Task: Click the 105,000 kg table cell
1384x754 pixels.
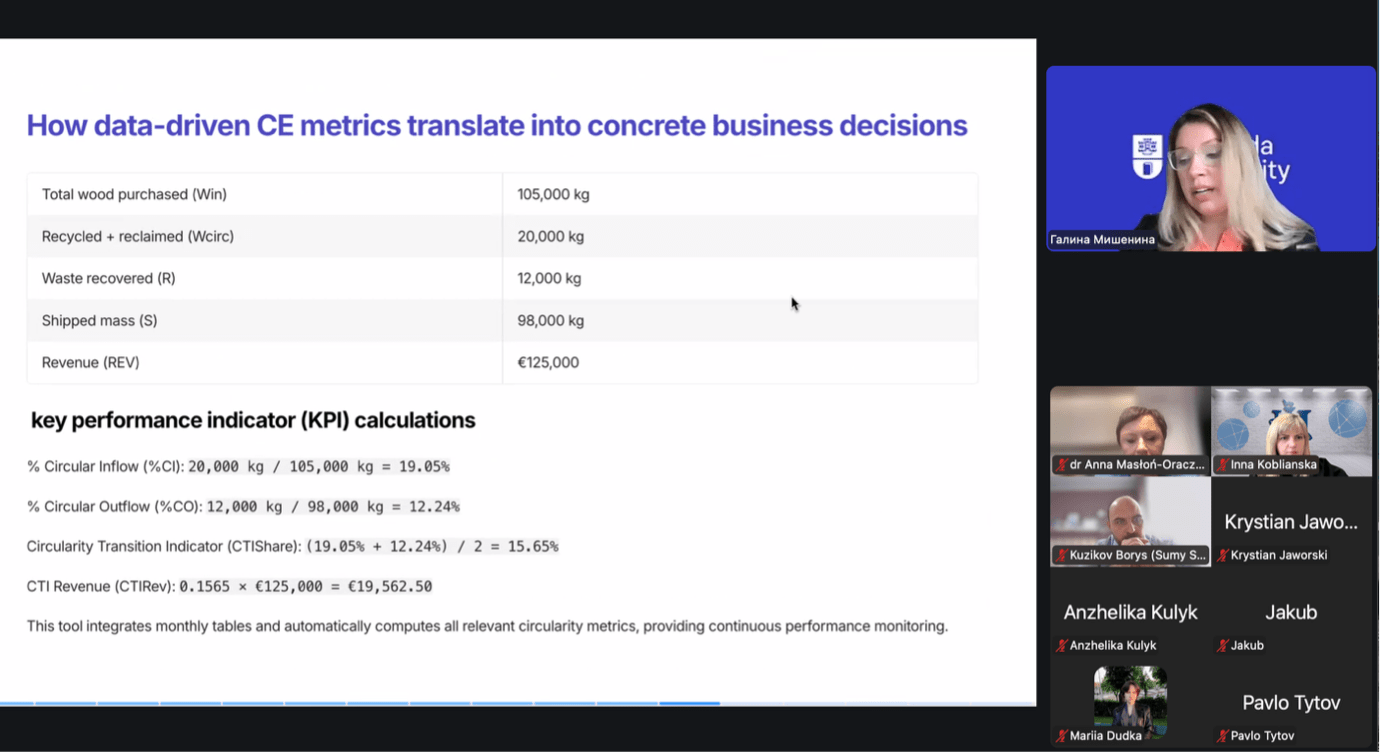Action: [553, 194]
